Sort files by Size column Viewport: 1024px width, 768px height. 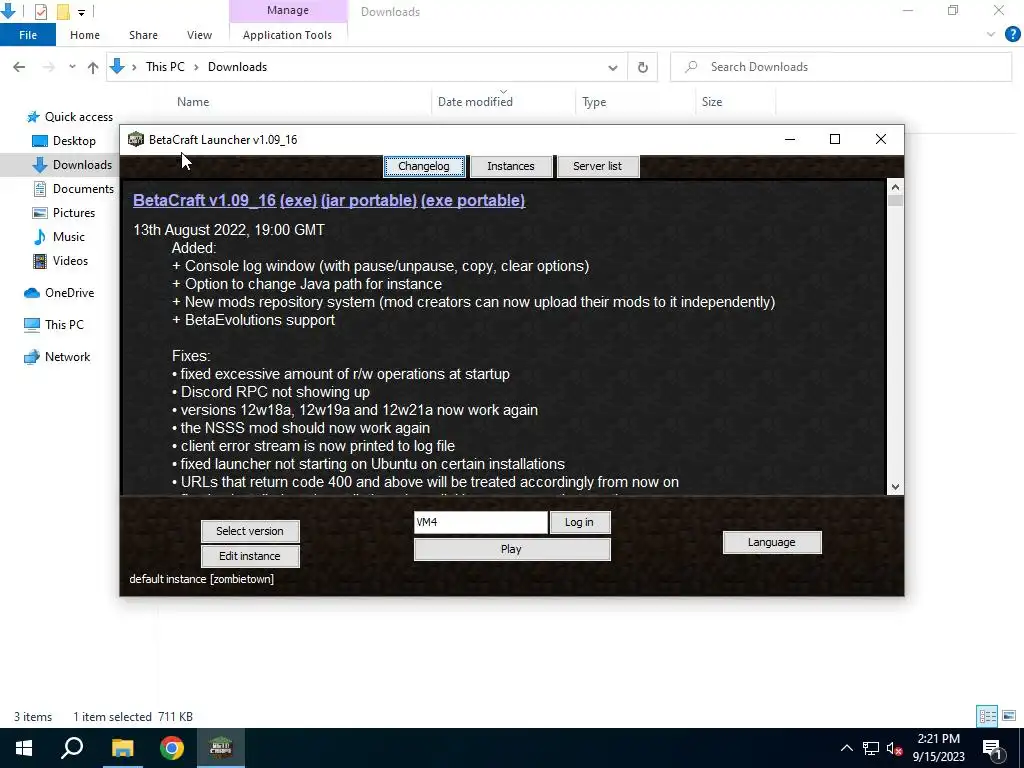[x=712, y=102]
